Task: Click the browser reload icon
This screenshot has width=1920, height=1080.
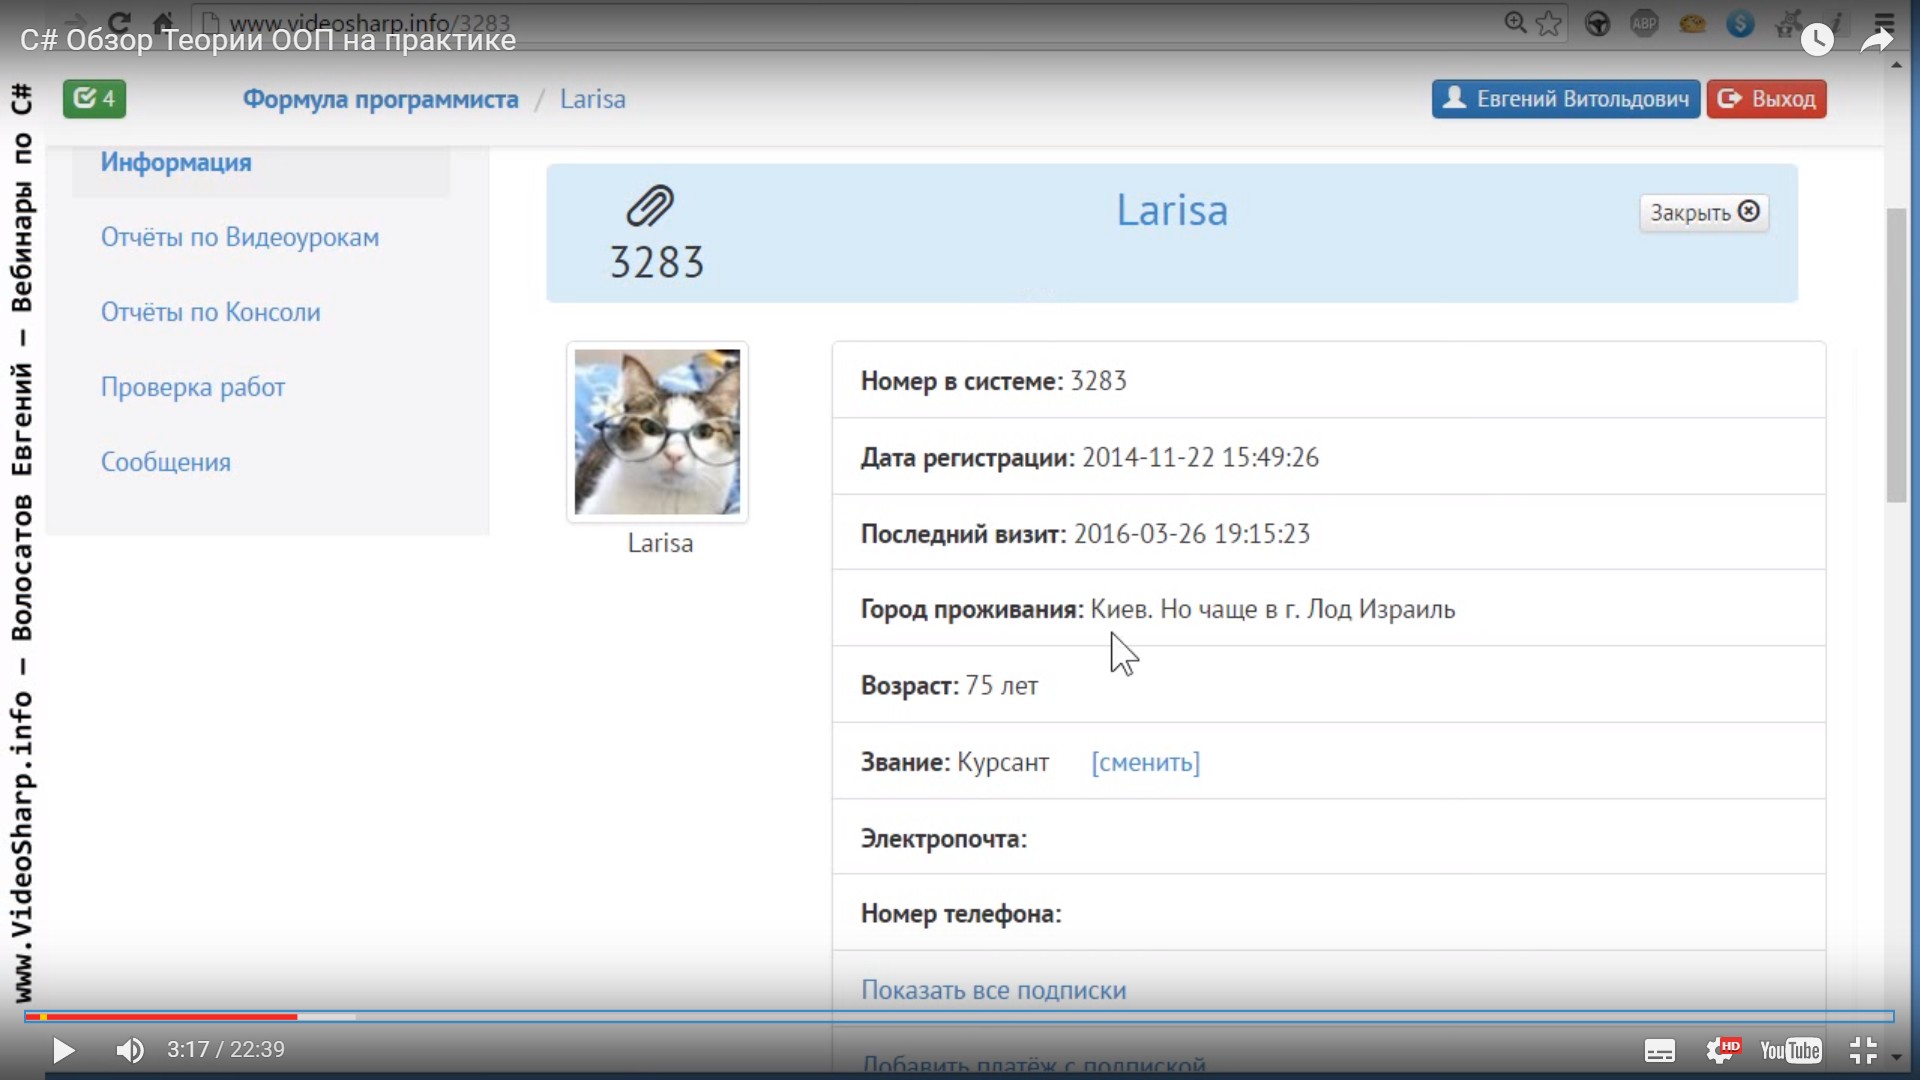Action: [119, 21]
